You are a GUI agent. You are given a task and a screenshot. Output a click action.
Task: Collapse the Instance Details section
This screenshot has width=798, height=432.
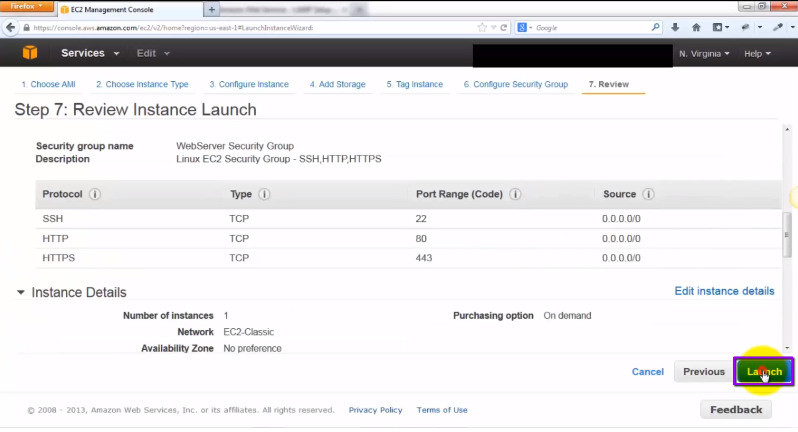pos(20,292)
